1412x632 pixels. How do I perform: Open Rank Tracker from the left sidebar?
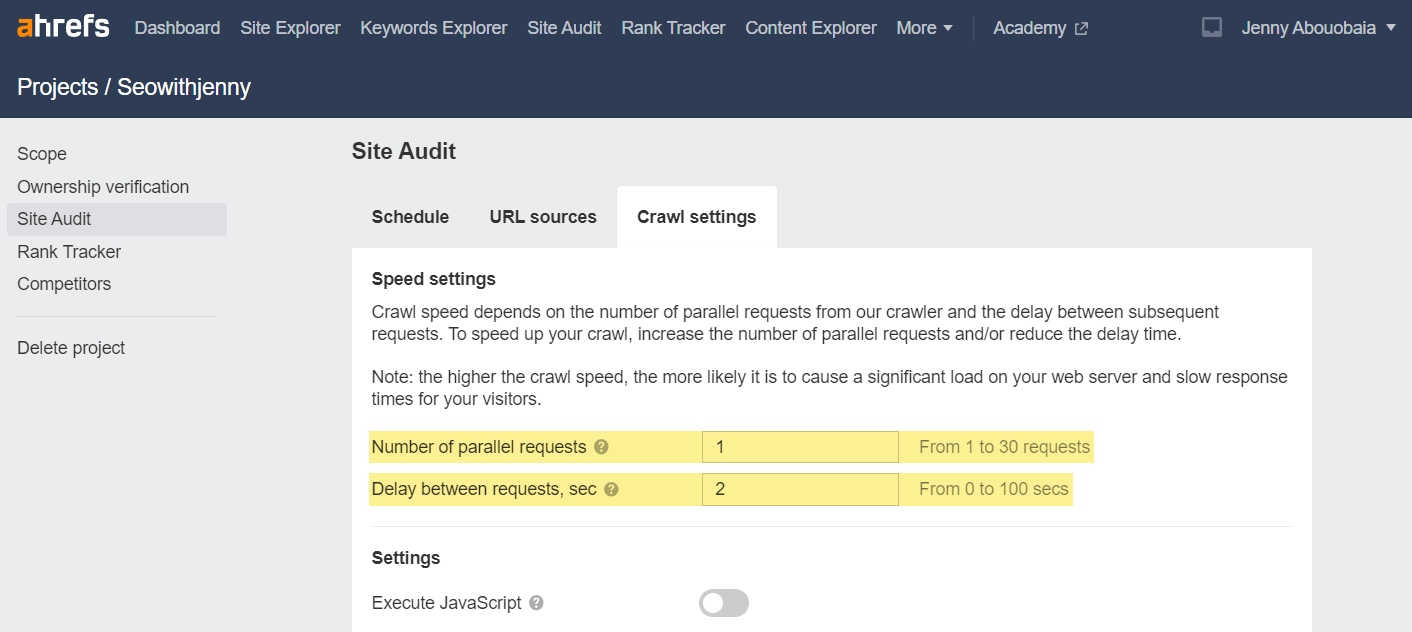click(69, 251)
